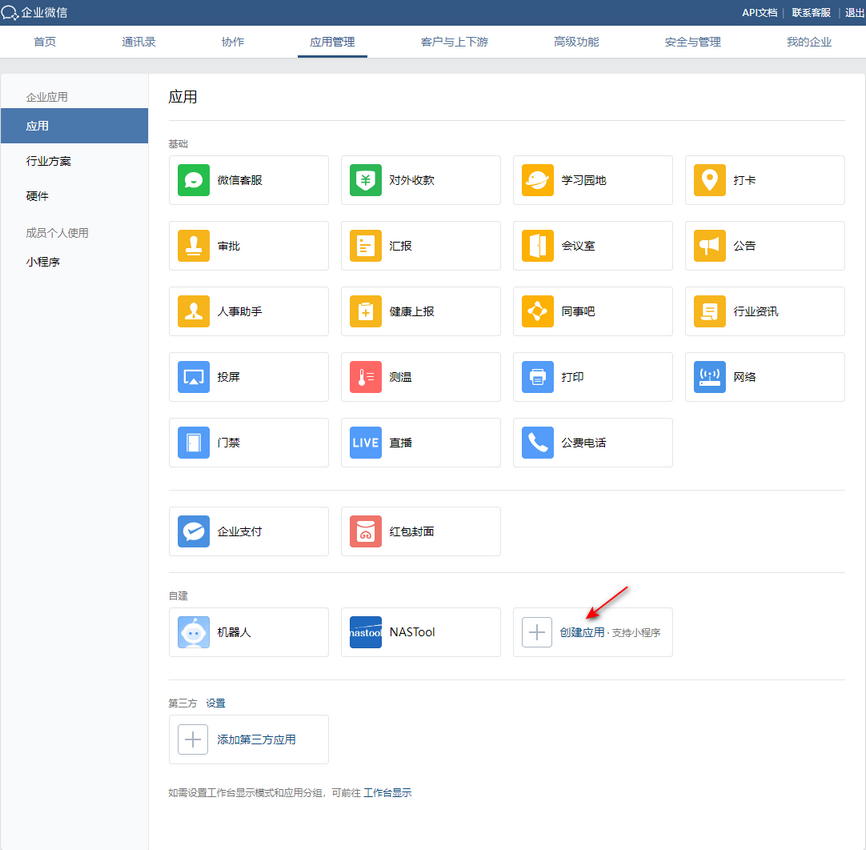Select the 健康上报 clipboard icon

[366, 312]
